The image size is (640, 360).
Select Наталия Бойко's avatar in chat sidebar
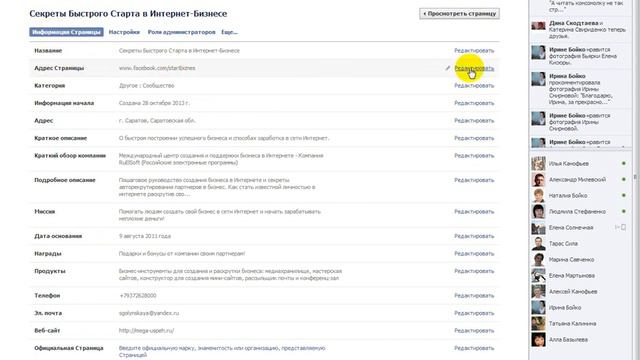538,196
